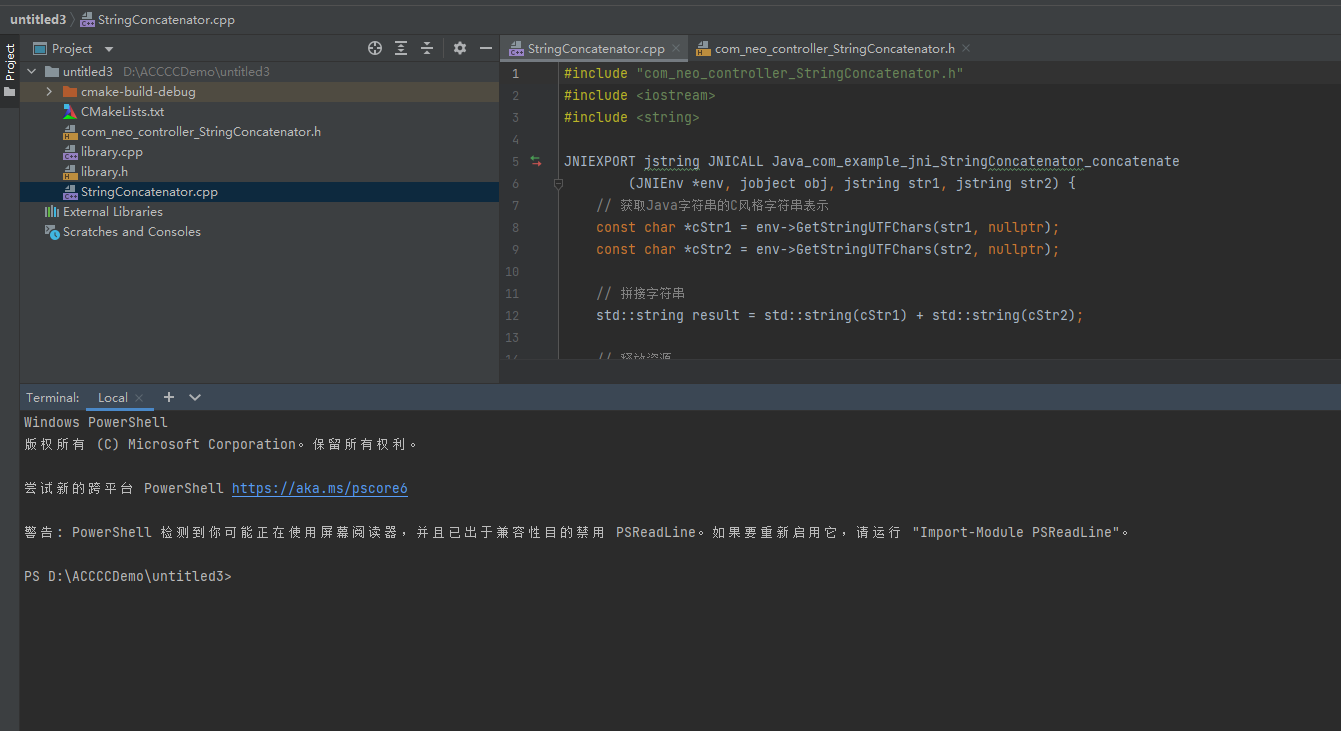Click the untitled3 breadcrumb in the navigation bar
The image size is (1341, 731).
pos(38,19)
